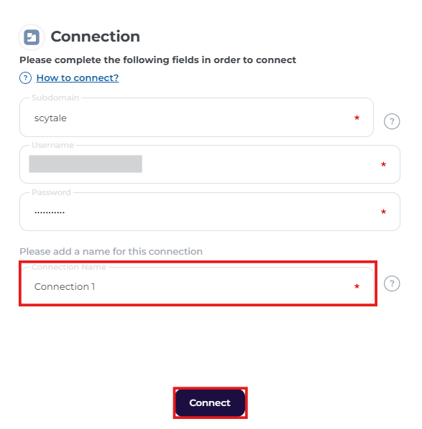
Task: Focus the Subdomain field containing scytale
Action: [x=196, y=117]
